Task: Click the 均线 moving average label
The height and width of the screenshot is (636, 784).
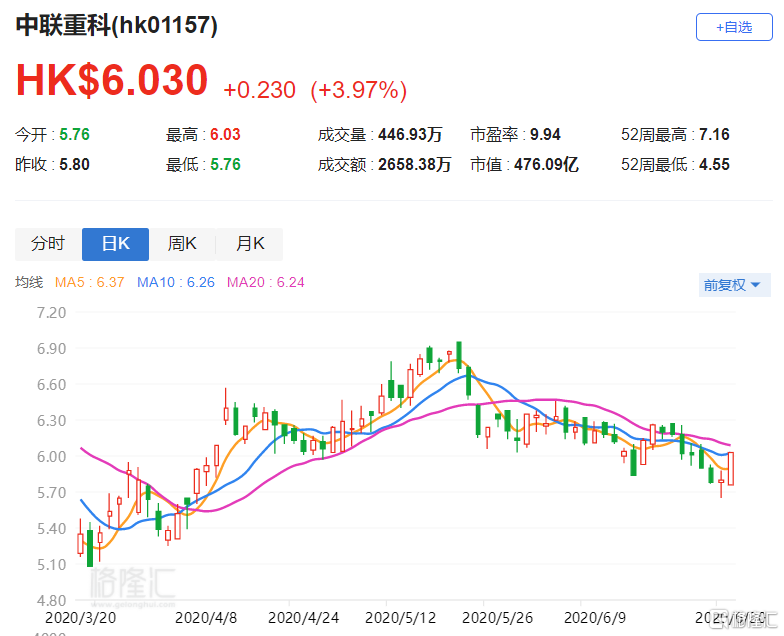Action: pos(29,282)
